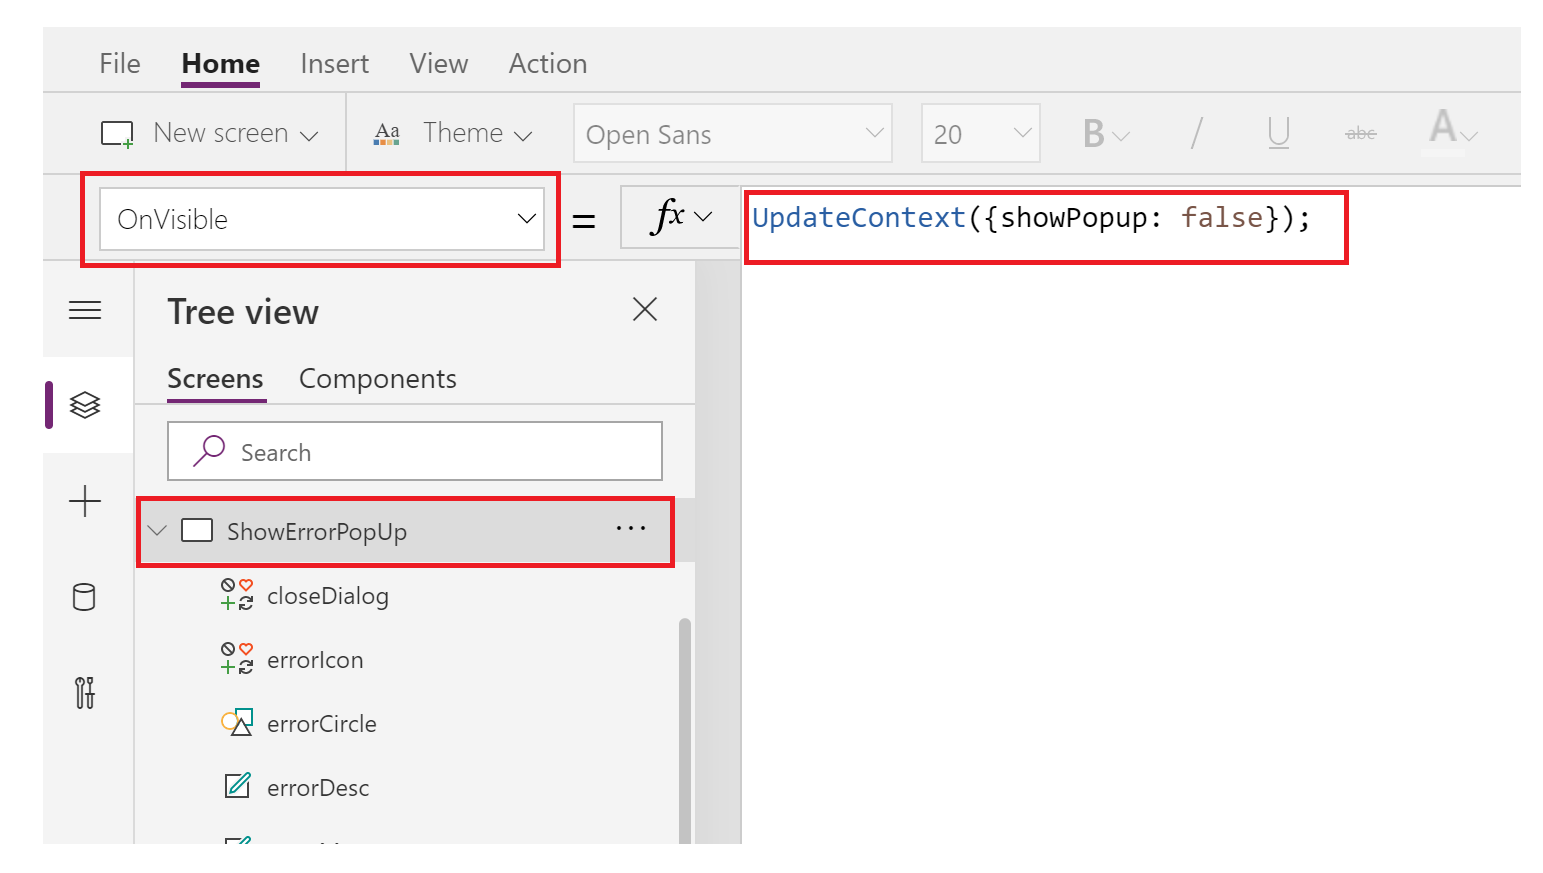Open the Advanced tools pane

[85, 692]
